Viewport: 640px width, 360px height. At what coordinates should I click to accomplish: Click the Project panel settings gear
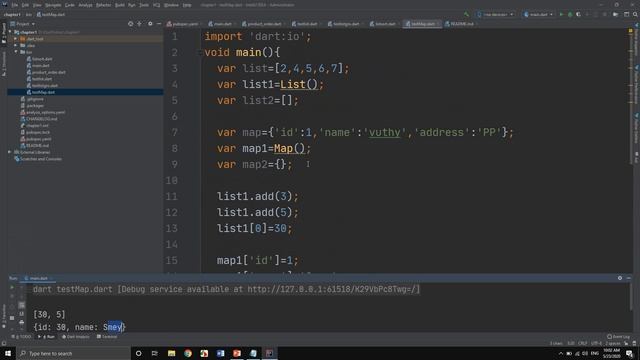click(x=150, y=24)
